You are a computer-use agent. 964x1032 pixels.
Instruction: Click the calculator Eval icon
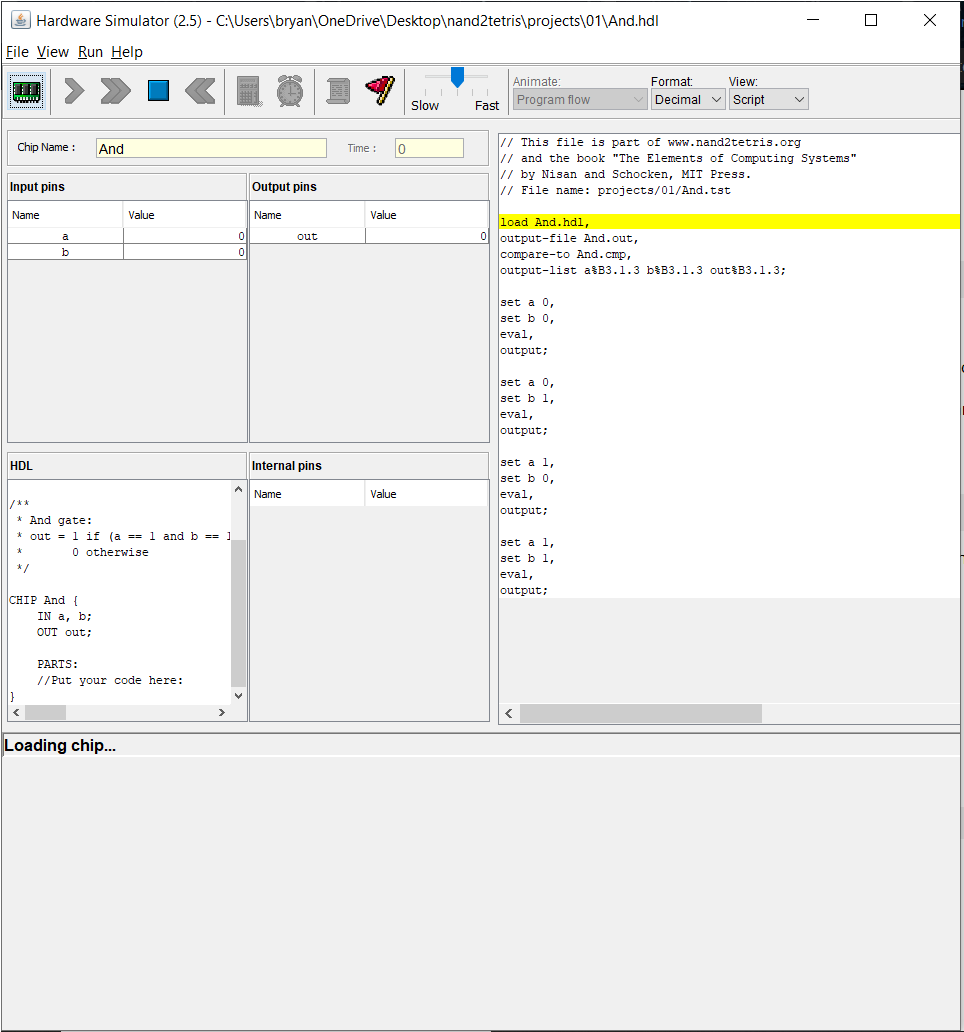click(x=248, y=91)
